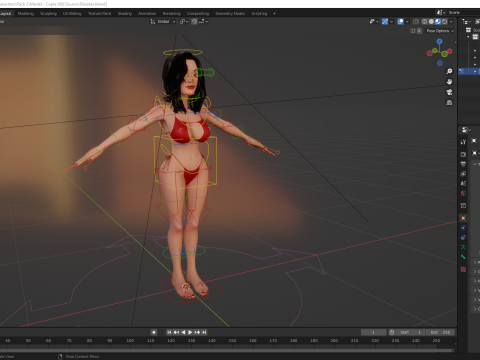Open the View Layer properties tab
Image resolution: width=480 pixels, height=360 pixels.
click(x=463, y=174)
